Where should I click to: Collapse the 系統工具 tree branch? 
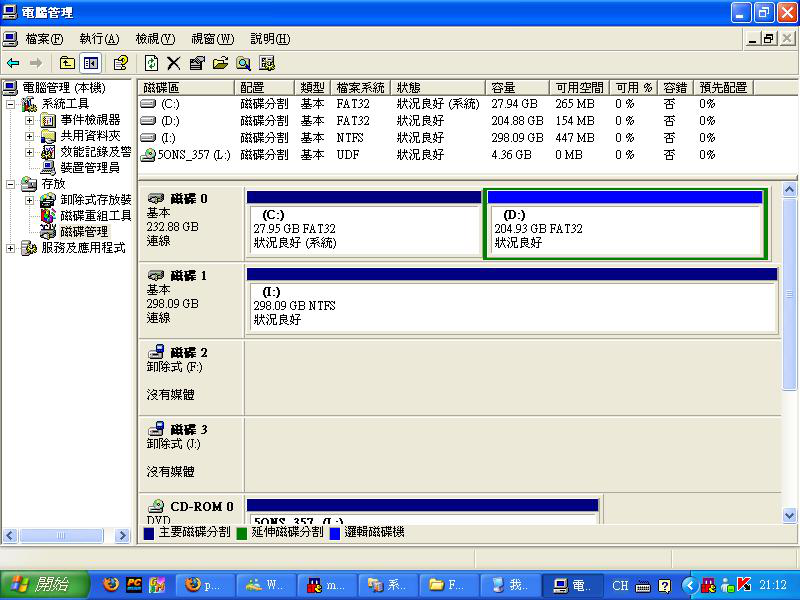11,105
